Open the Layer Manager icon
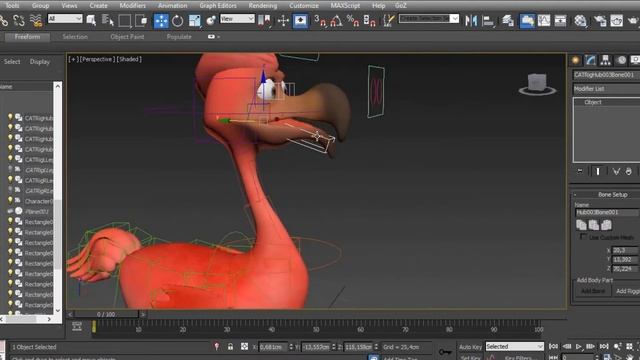The height and width of the screenshot is (360, 640). point(508,20)
